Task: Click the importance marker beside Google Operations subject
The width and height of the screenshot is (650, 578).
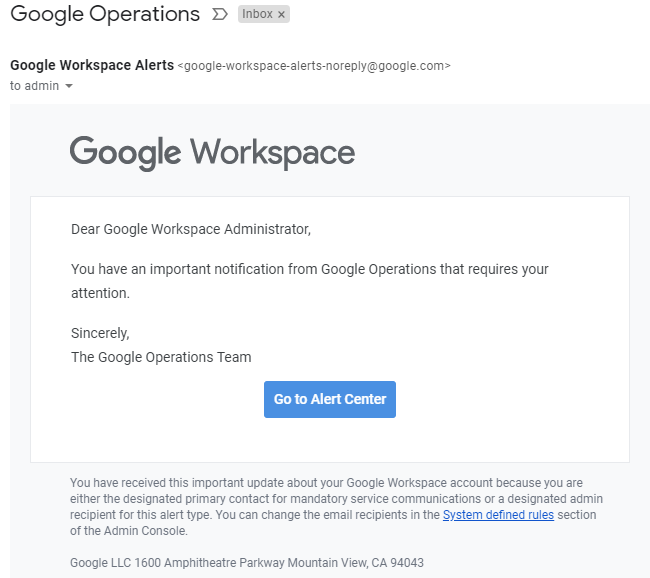Action: pos(220,15)
